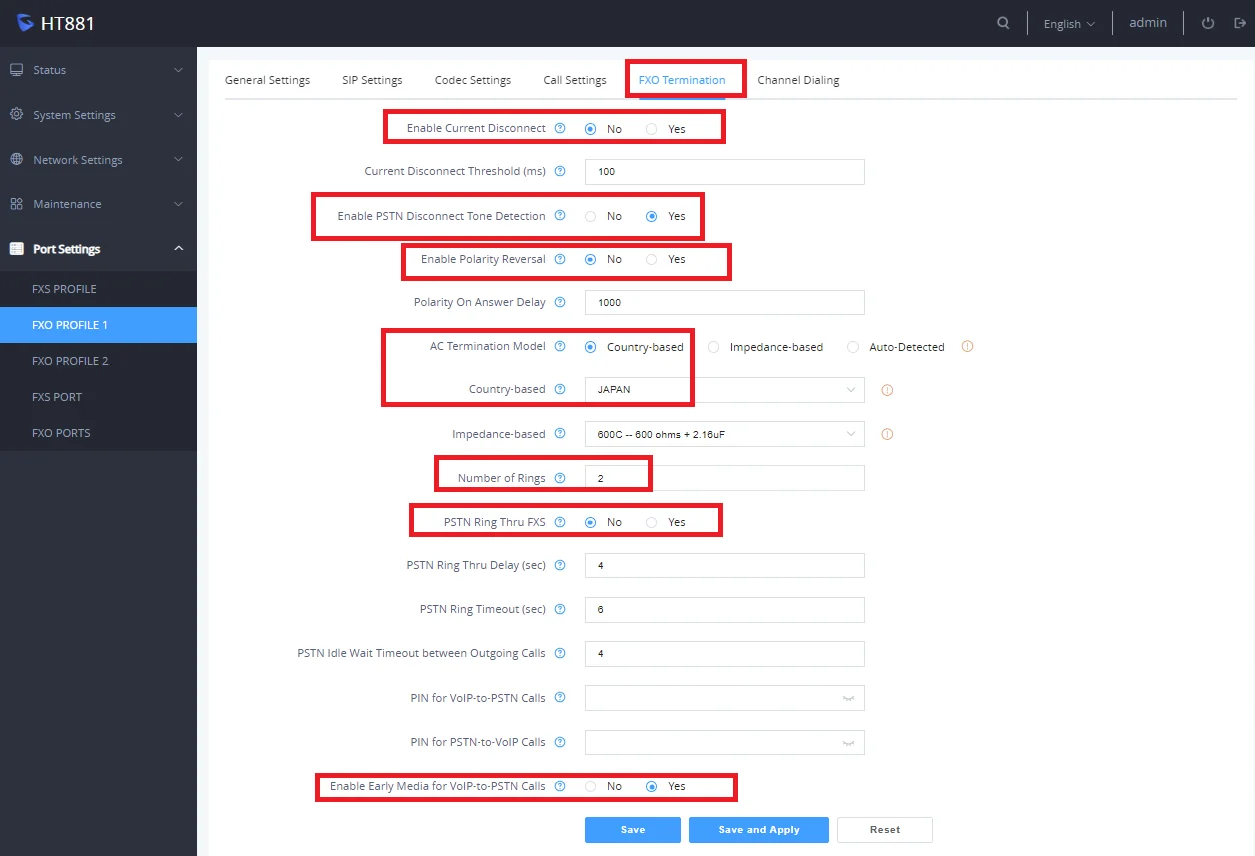Show password in PIN for VoIP-to-PSTN field

pyautogui.click(x=848, y=698)
